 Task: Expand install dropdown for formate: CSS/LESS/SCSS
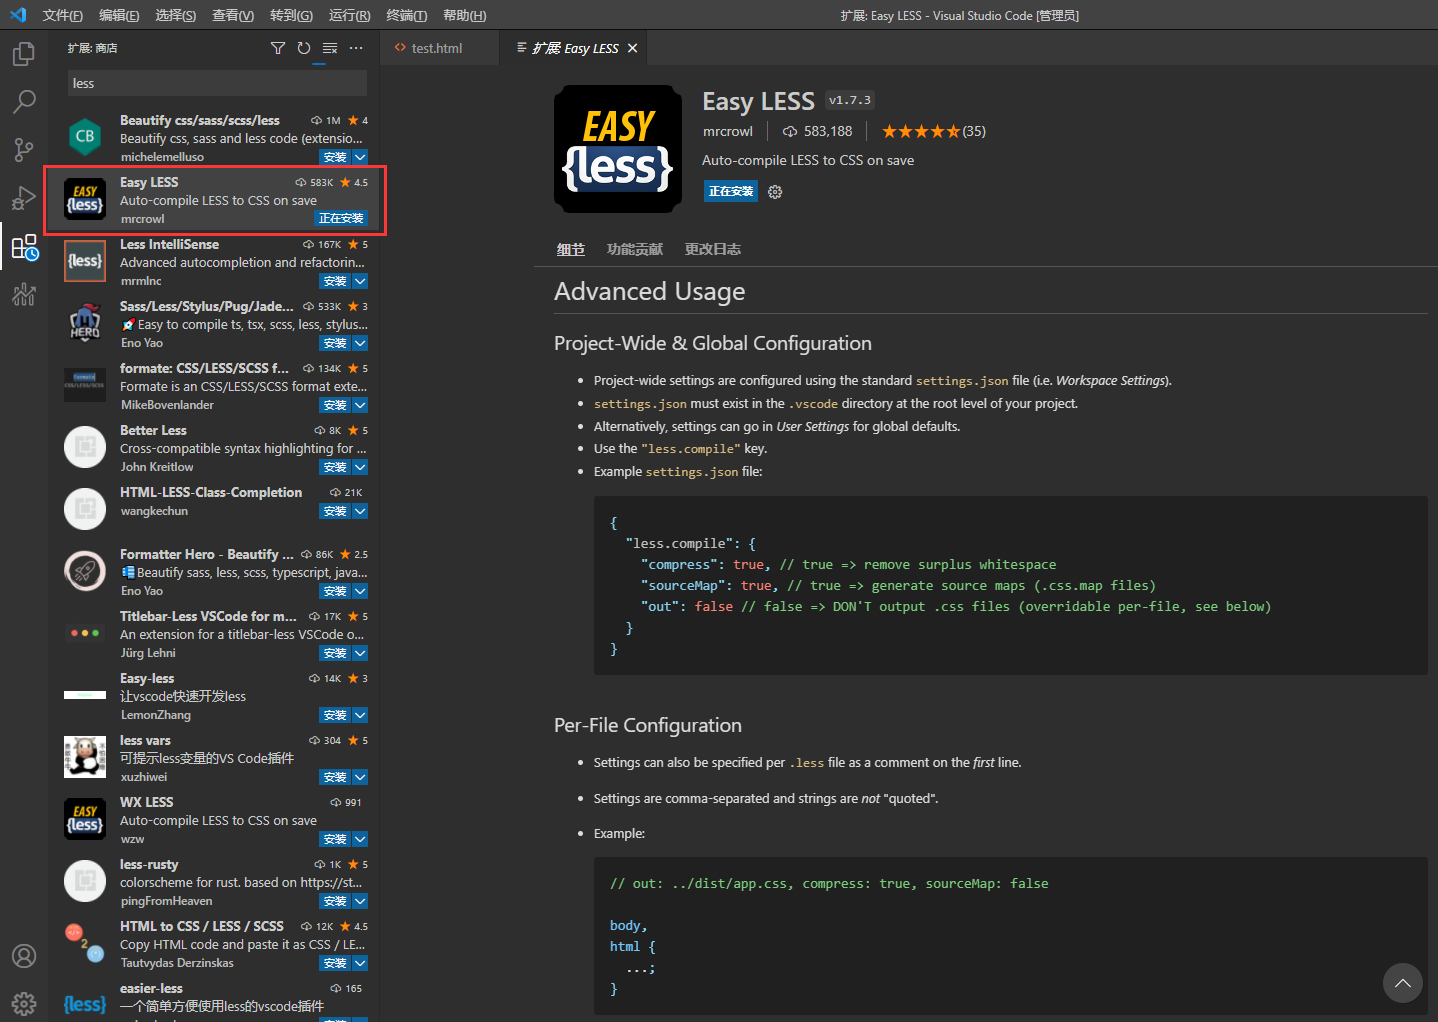pos(360,405)
